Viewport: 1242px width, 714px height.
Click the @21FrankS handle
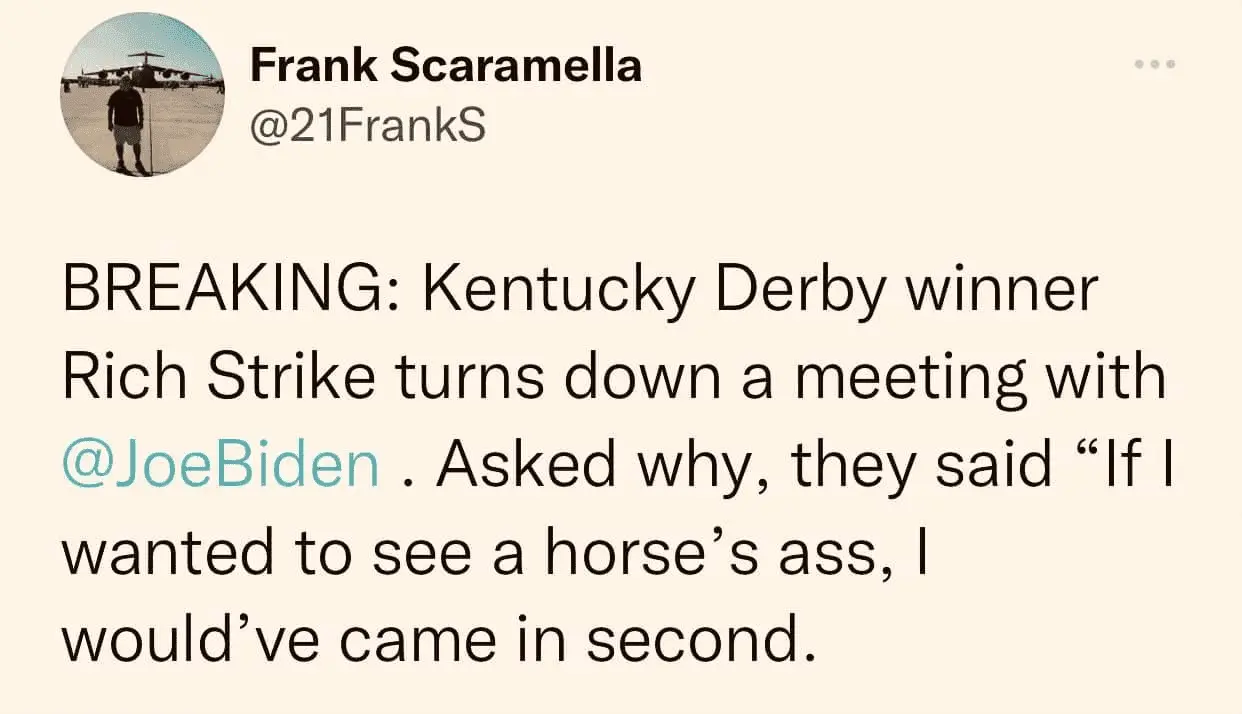click(367, 126)
